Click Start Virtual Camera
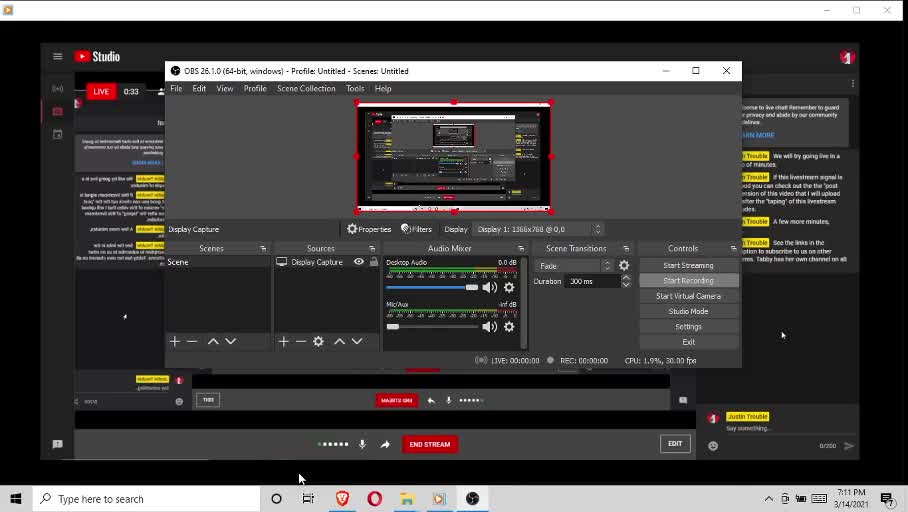Viewport: 908px width, 512px height. click(x=689, y=296)
